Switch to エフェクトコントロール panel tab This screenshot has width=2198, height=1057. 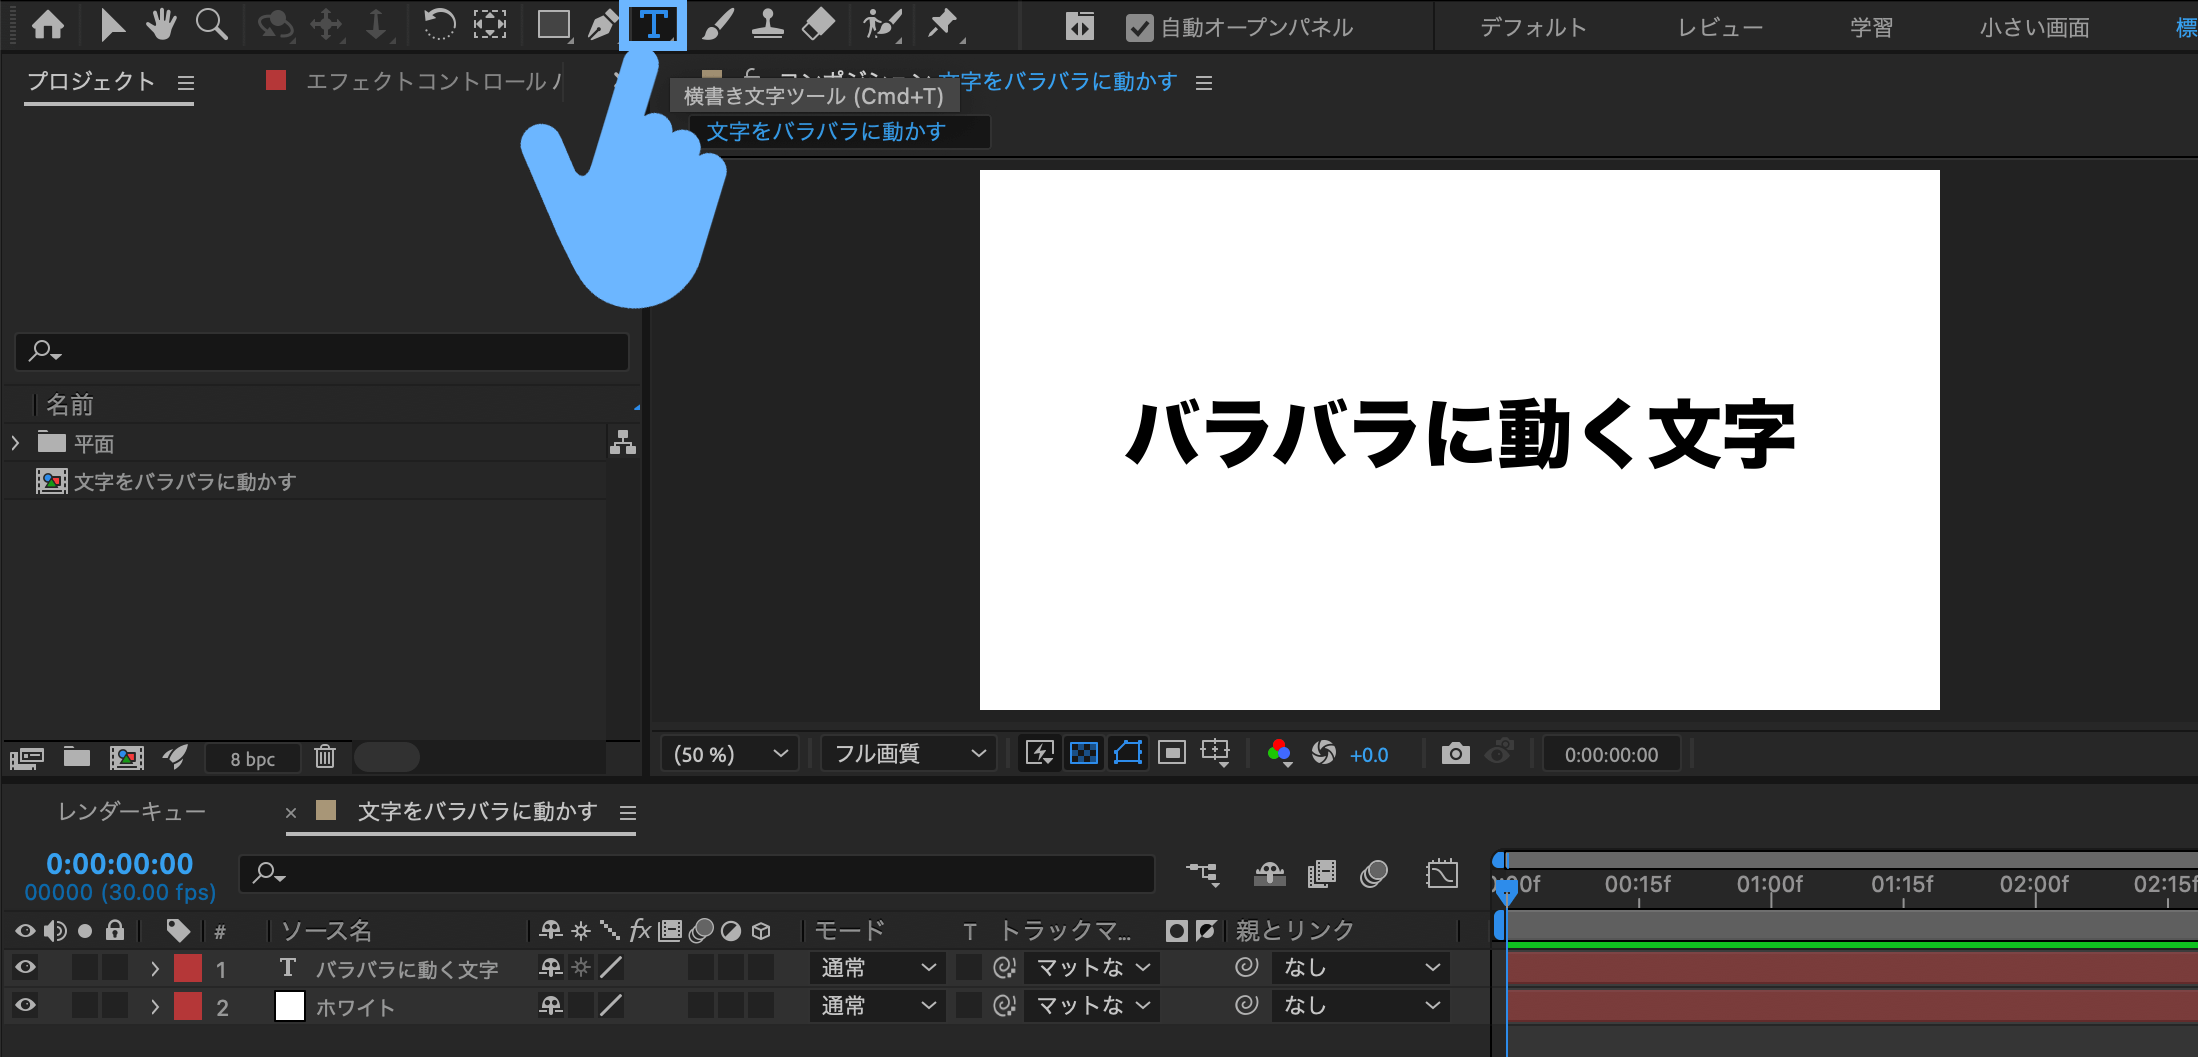click(x=433, y=81)
